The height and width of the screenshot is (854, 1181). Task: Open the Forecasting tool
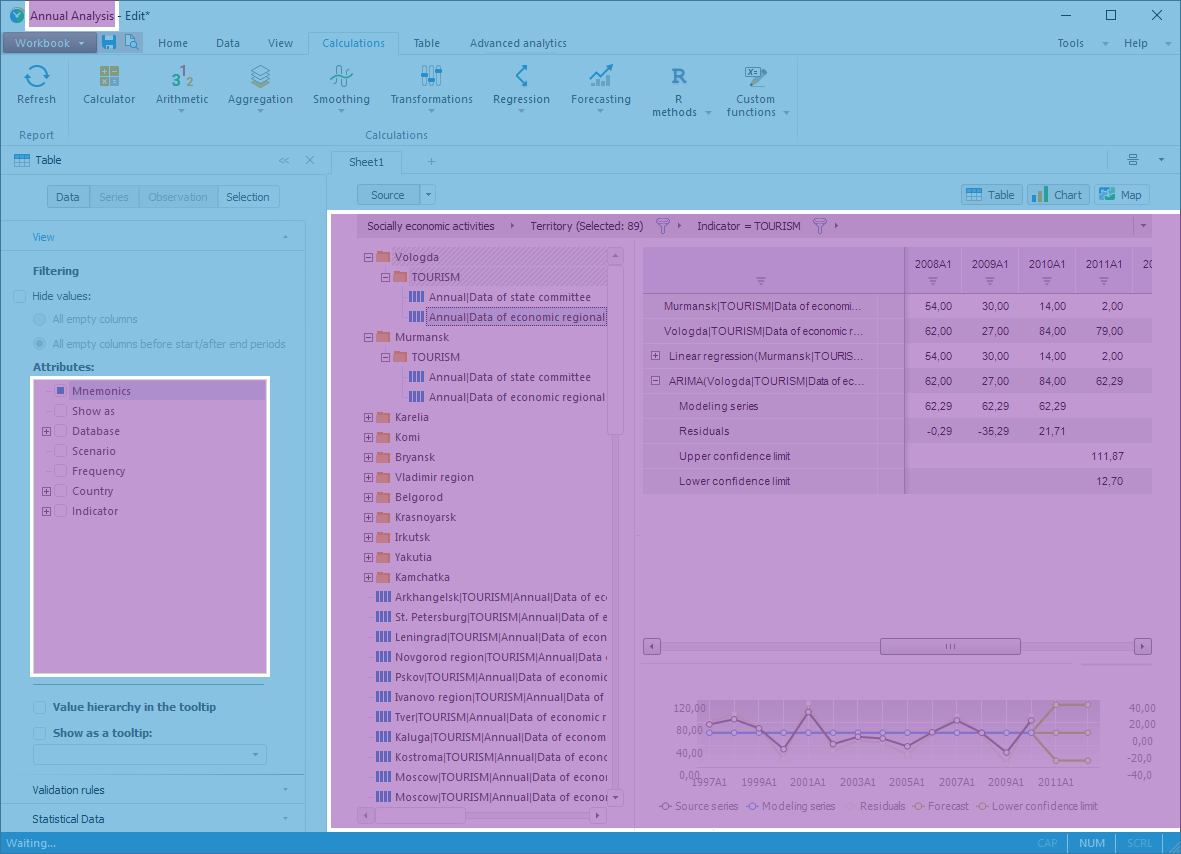(600, 86)
